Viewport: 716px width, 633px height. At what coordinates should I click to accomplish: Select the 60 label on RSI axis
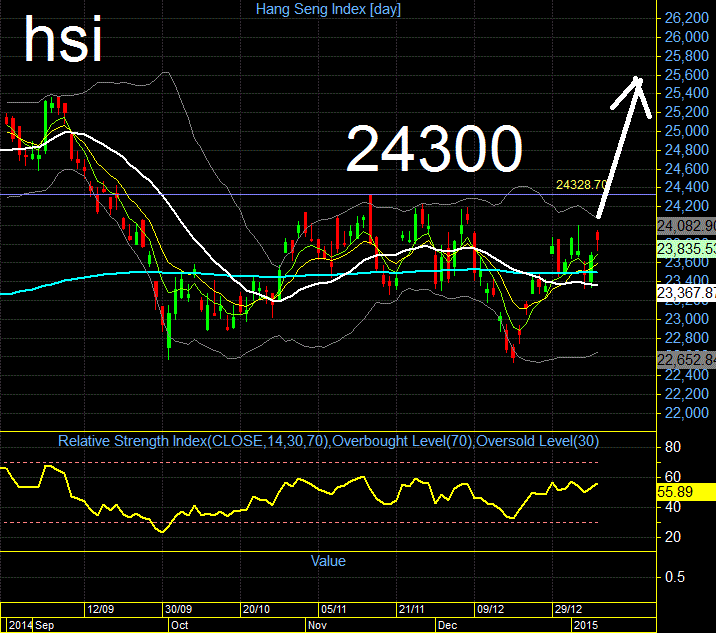click(x=673, y=477)
